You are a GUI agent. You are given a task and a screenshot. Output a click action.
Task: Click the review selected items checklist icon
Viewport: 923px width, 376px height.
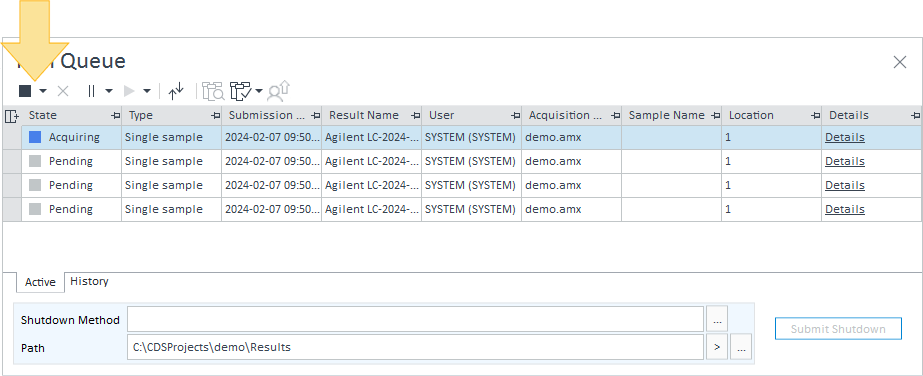click(241, 91)
